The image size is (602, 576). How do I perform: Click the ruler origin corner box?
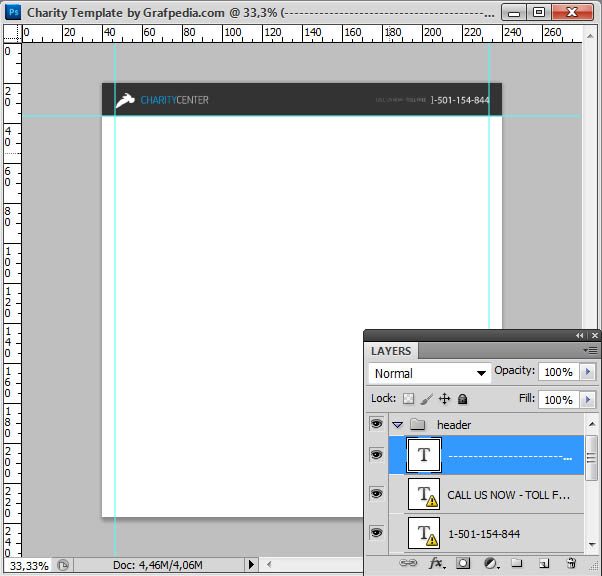12,33
